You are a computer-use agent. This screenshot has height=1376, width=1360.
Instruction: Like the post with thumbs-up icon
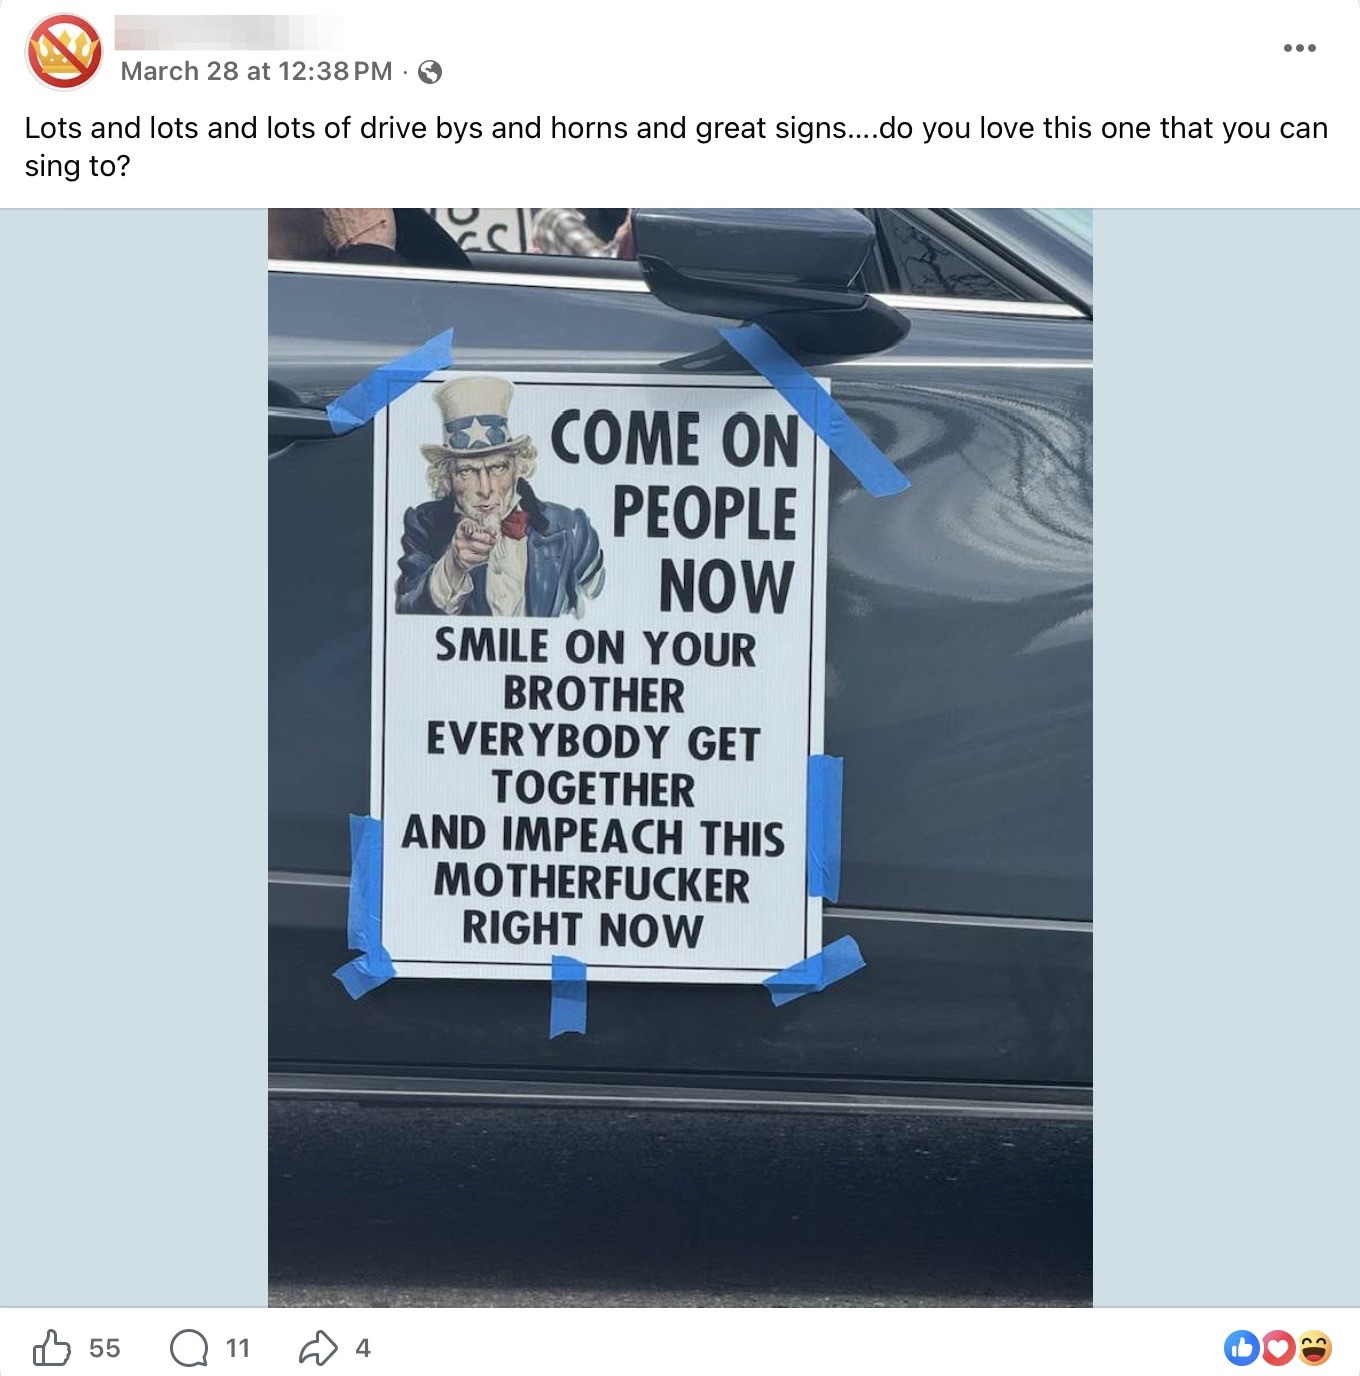click(52, 1348)
